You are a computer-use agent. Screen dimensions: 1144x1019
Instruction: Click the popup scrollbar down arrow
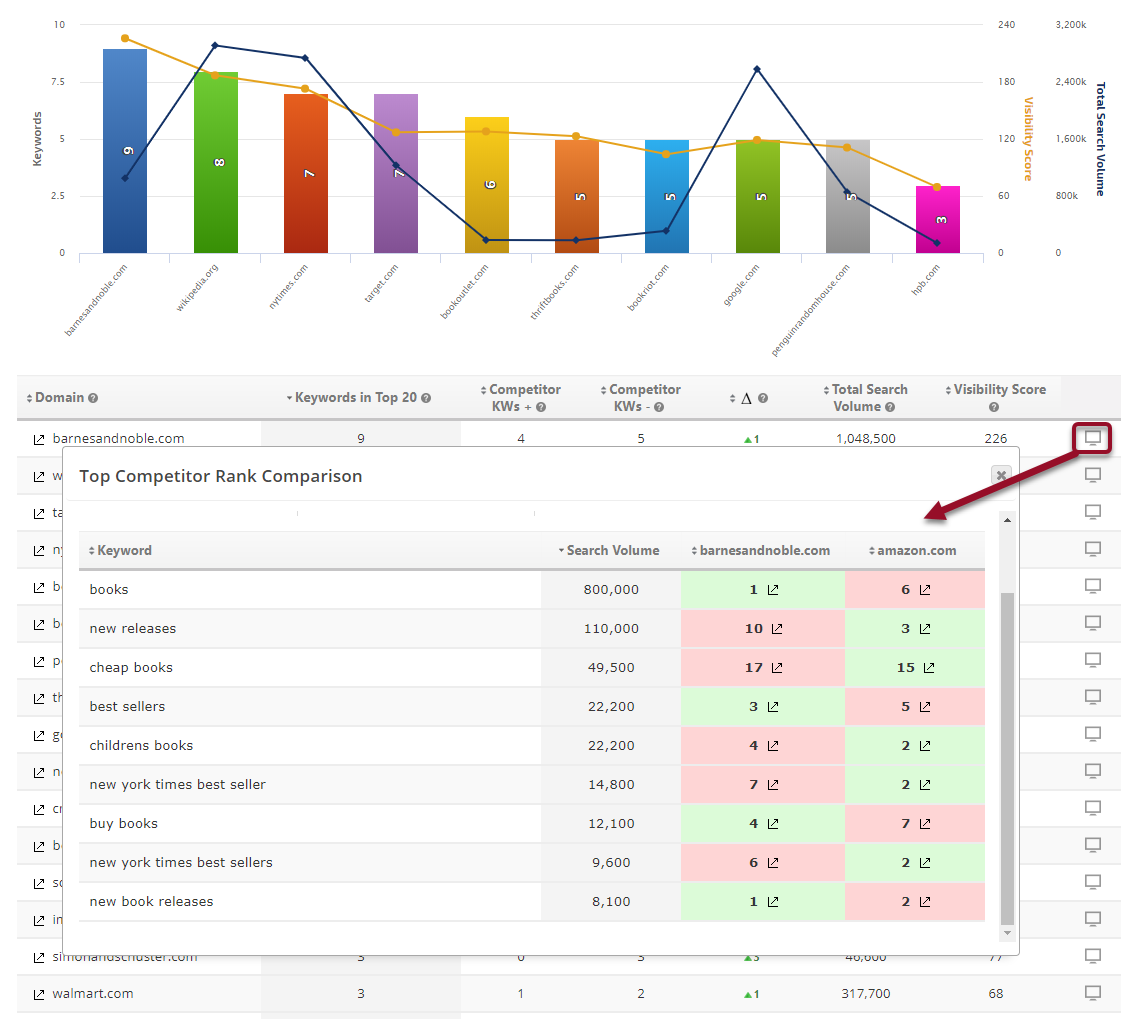[1007, 933]
